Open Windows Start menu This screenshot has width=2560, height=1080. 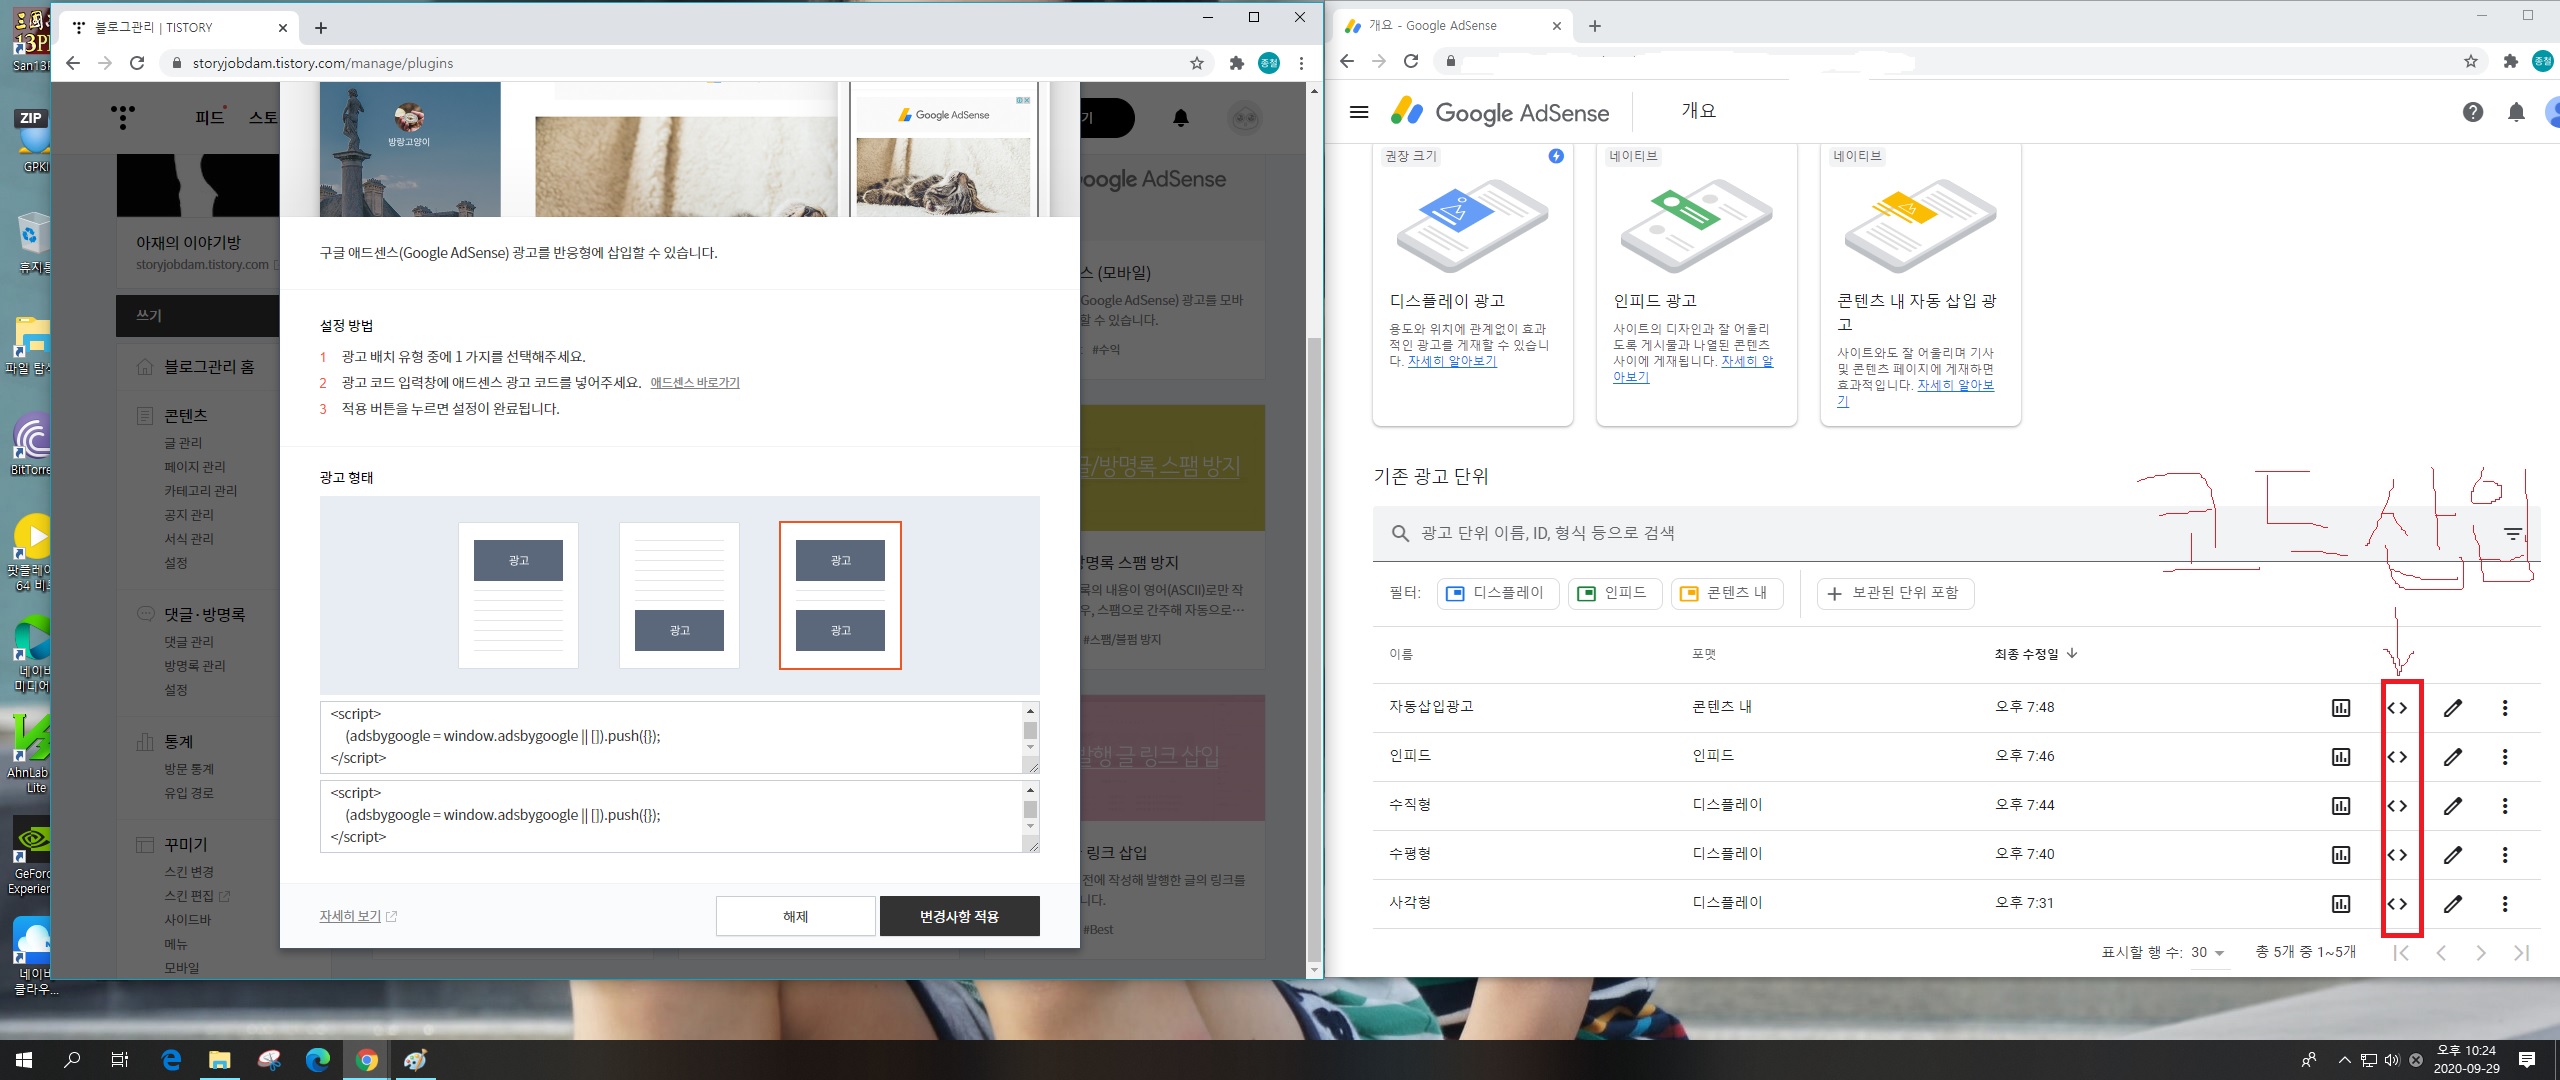pyautogui.click(x=24, y=1060)
